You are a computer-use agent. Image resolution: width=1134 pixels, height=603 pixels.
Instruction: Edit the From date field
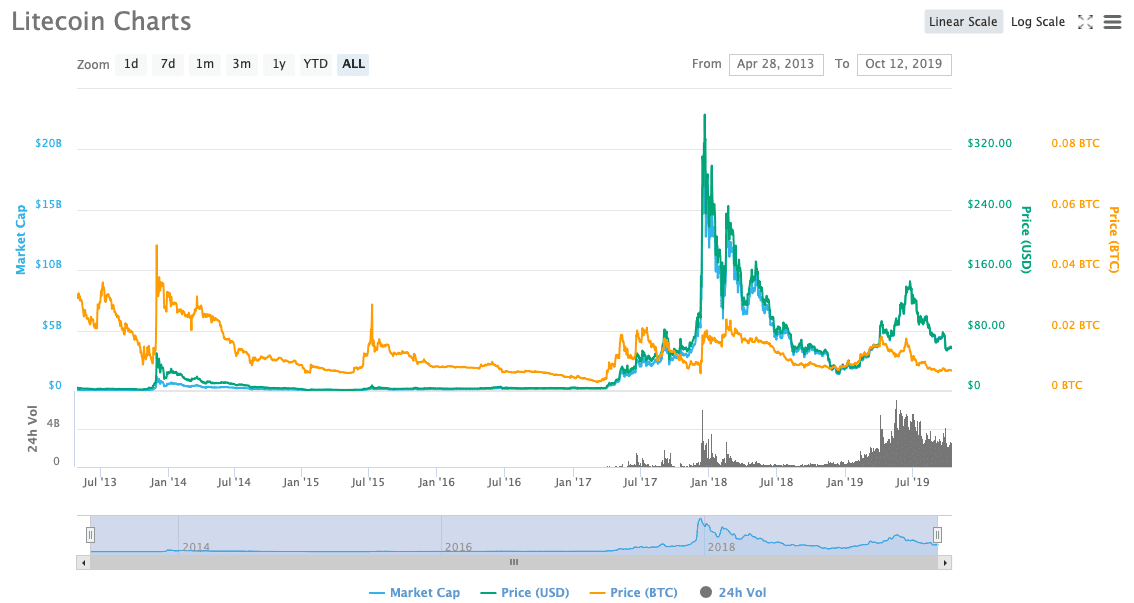click(776, 64)
